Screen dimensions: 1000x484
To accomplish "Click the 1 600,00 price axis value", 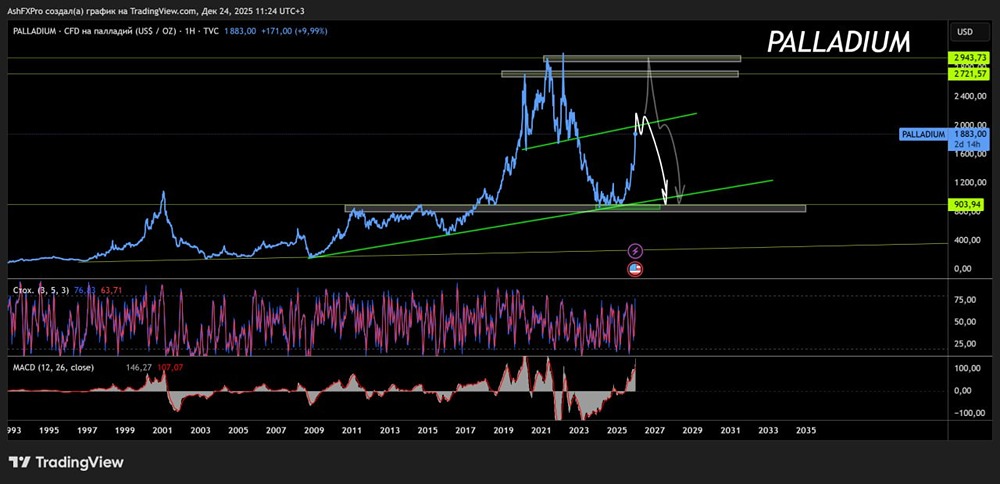I will coord(969,154).
